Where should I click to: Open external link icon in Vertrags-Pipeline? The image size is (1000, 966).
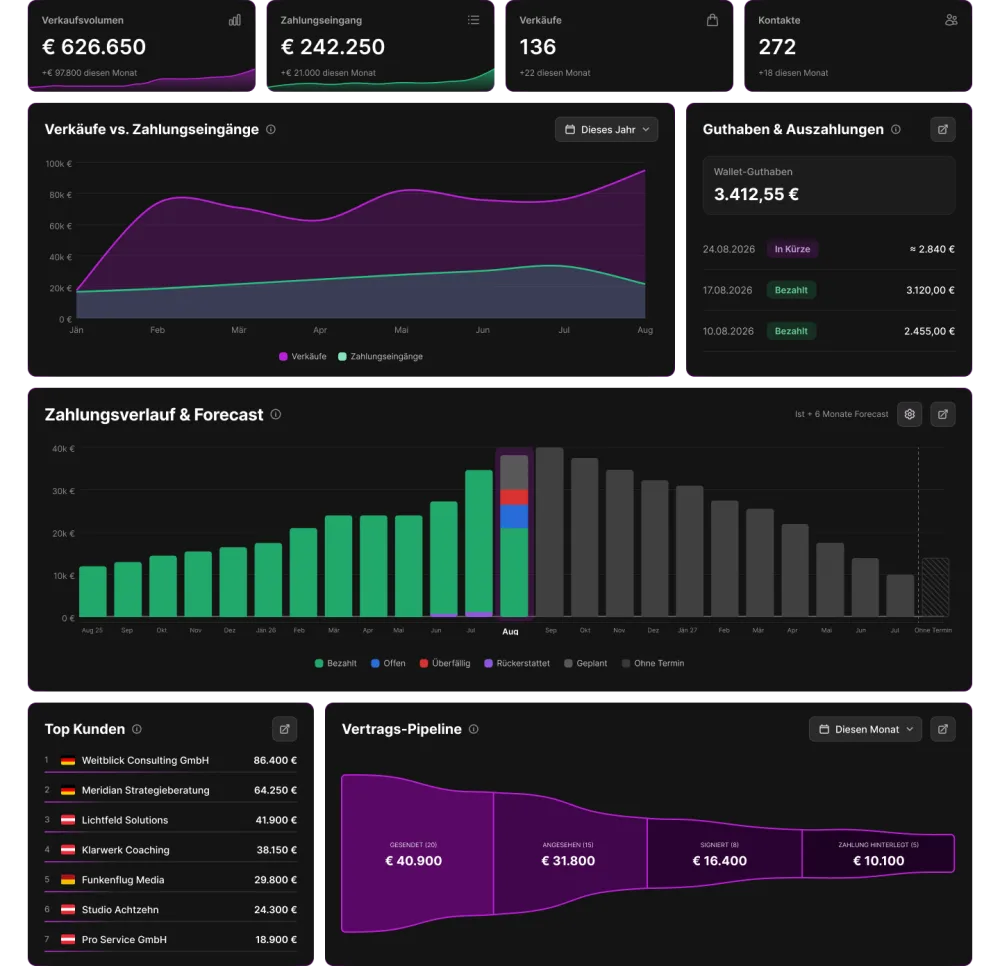coord(943,729)
